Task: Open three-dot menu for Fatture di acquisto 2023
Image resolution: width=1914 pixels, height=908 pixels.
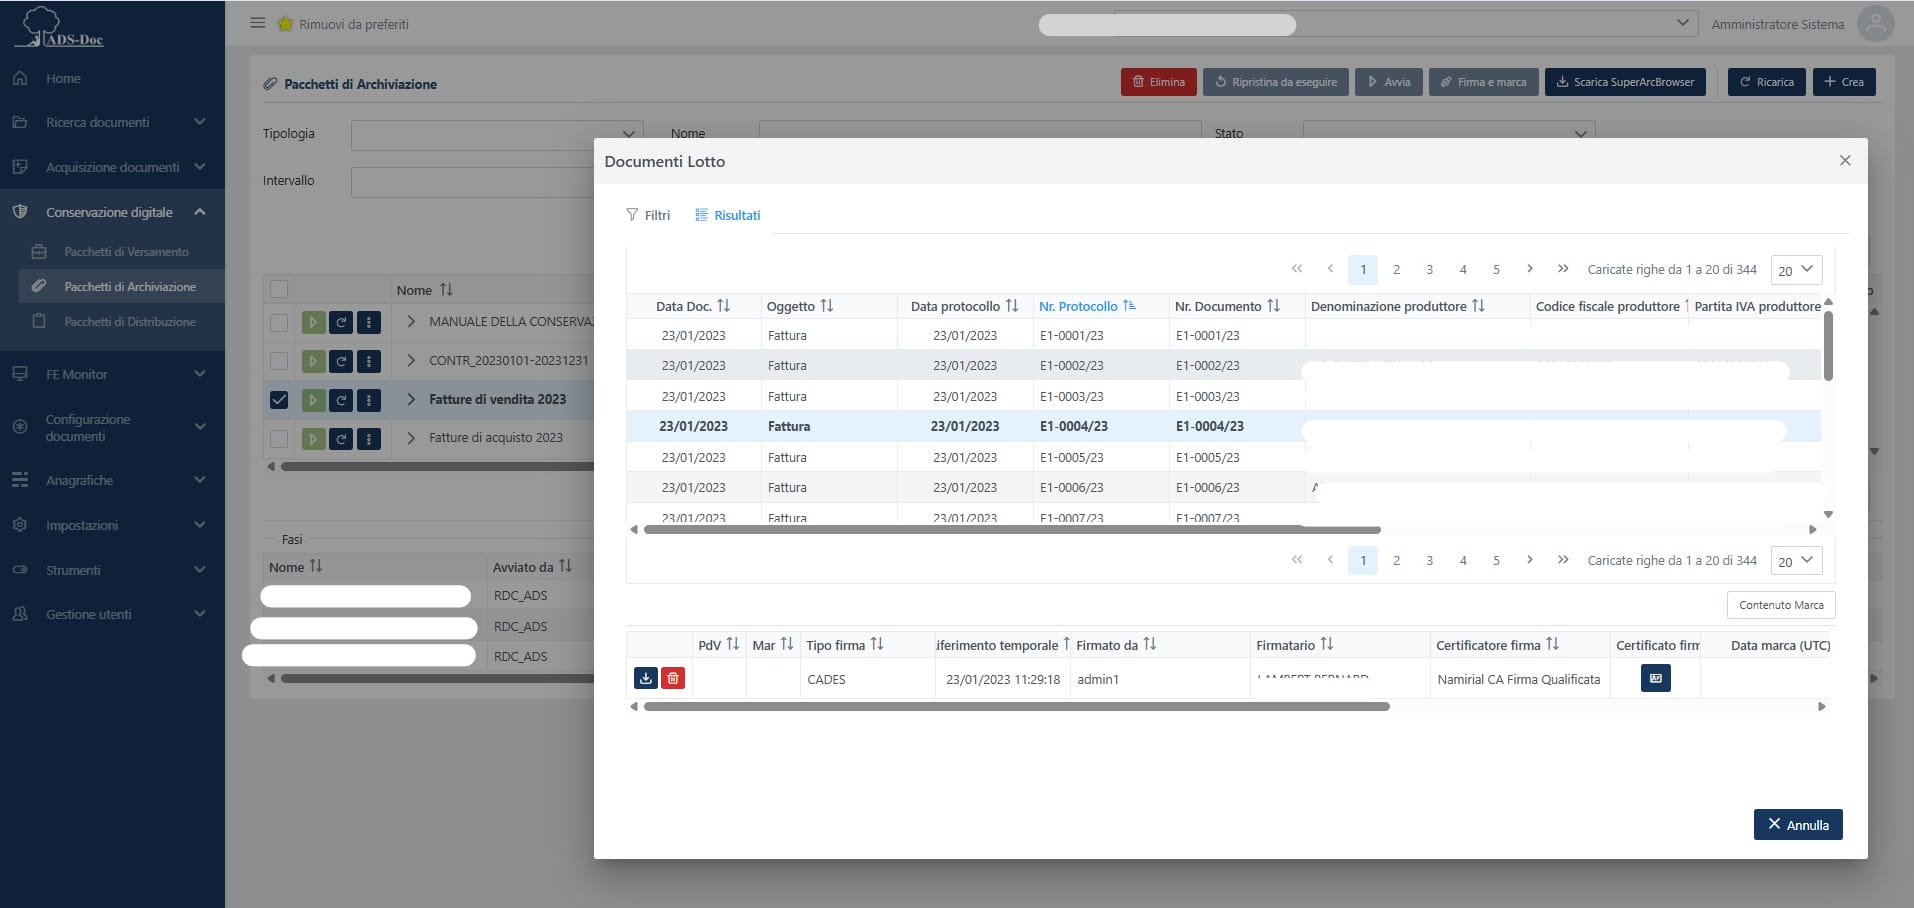Action: coord(369,438)
